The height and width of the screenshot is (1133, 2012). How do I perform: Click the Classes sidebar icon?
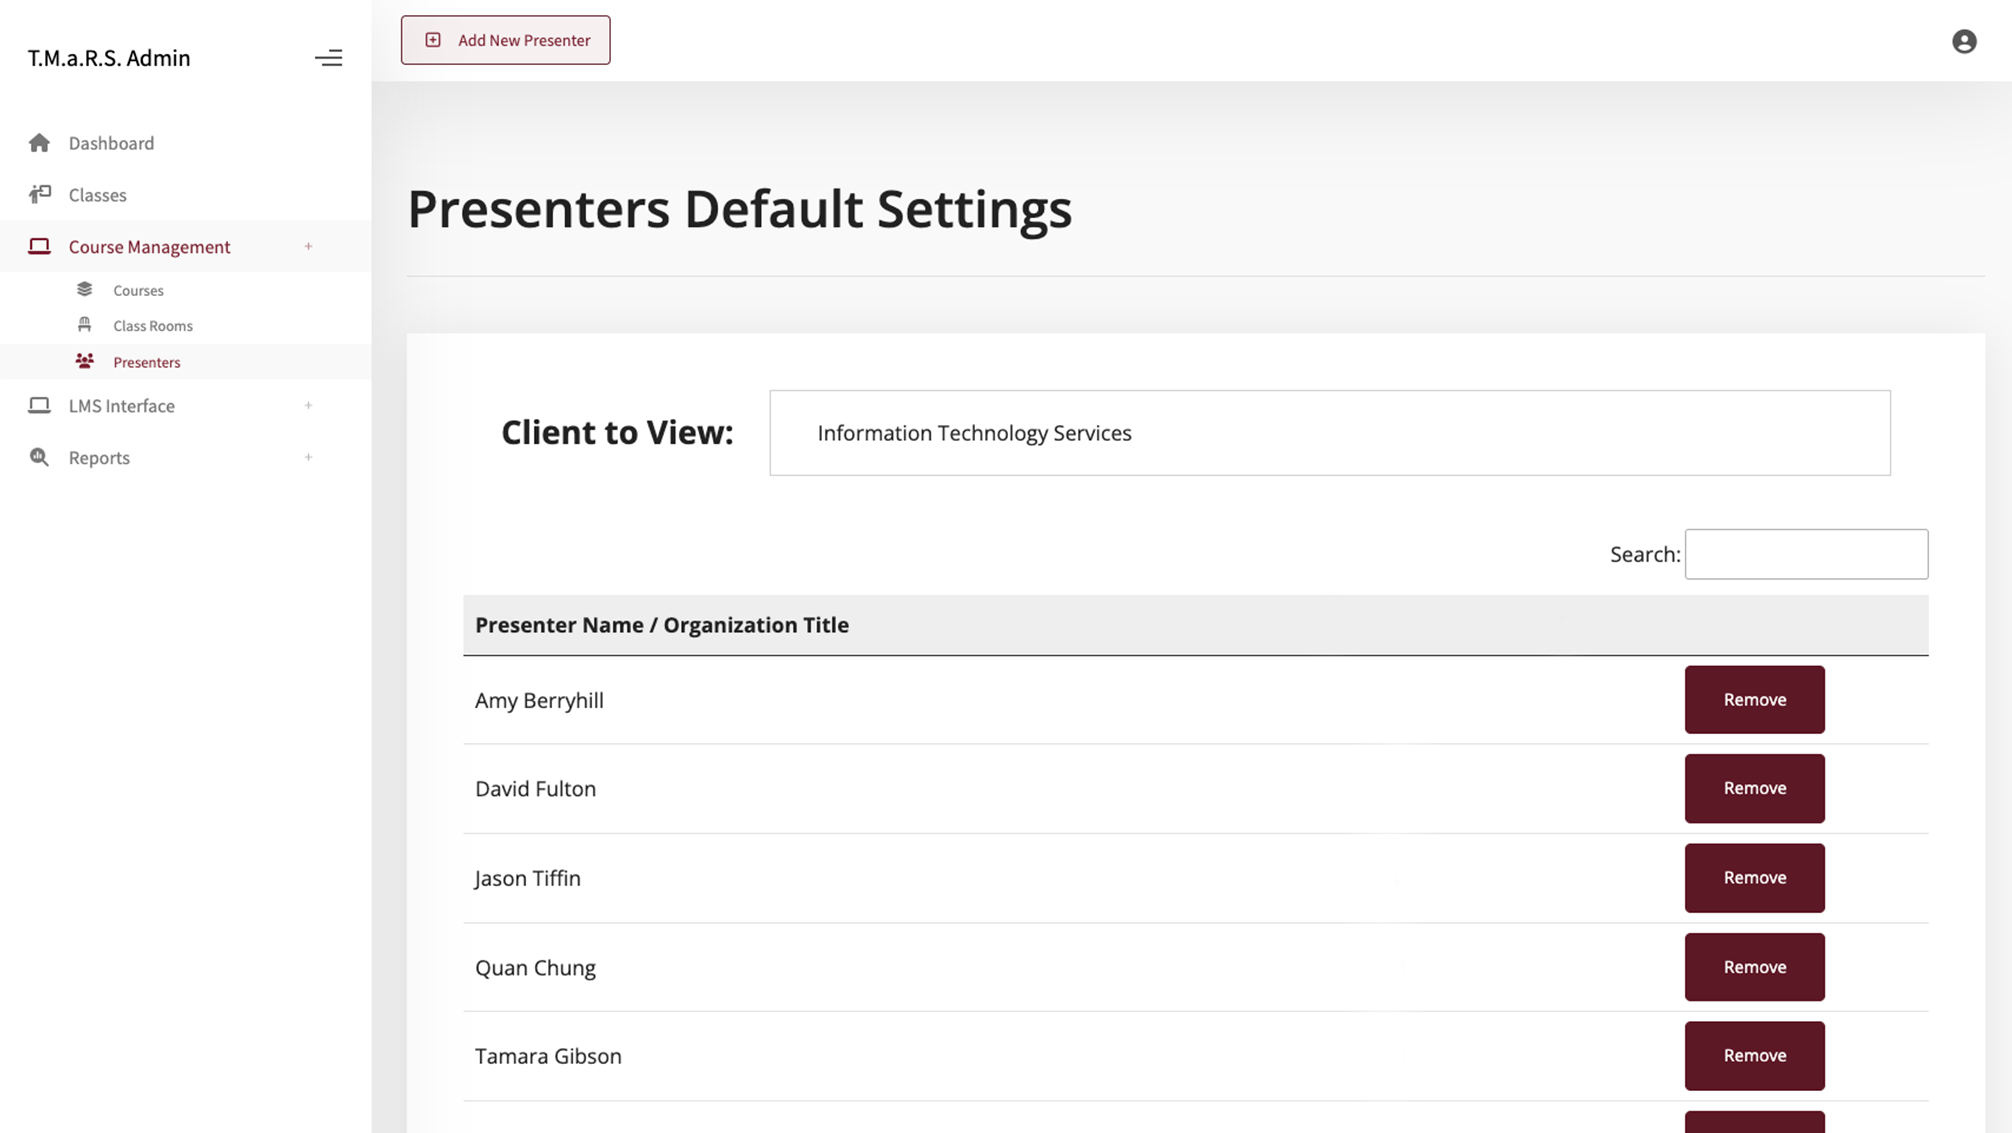point(40,194)
